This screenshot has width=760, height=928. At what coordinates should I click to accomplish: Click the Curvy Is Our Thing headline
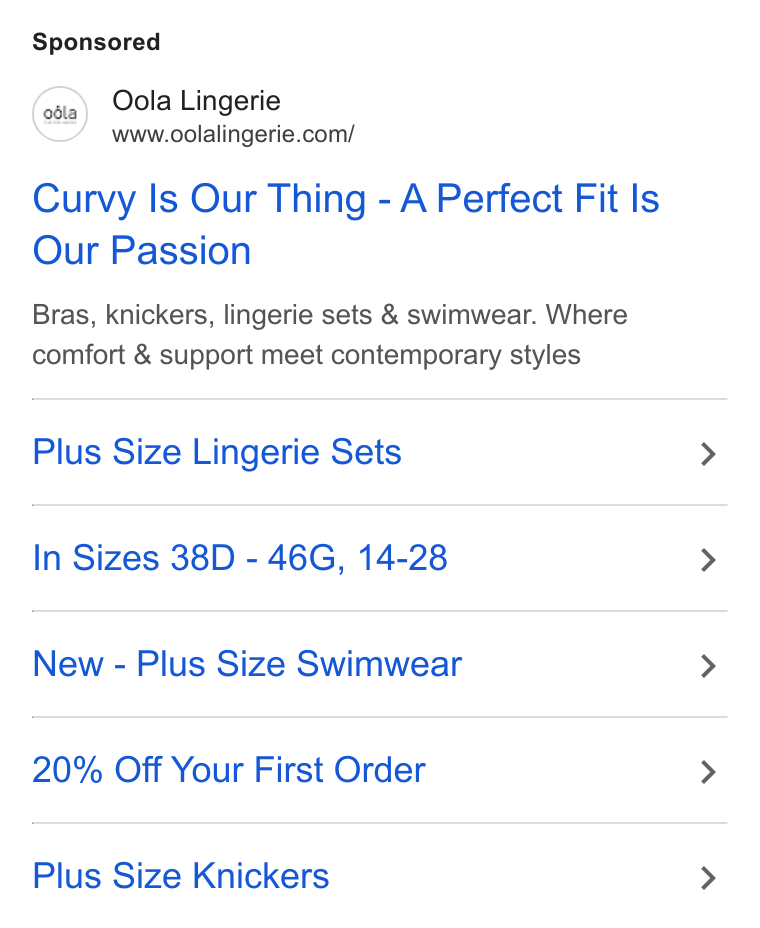coord(346,224)
